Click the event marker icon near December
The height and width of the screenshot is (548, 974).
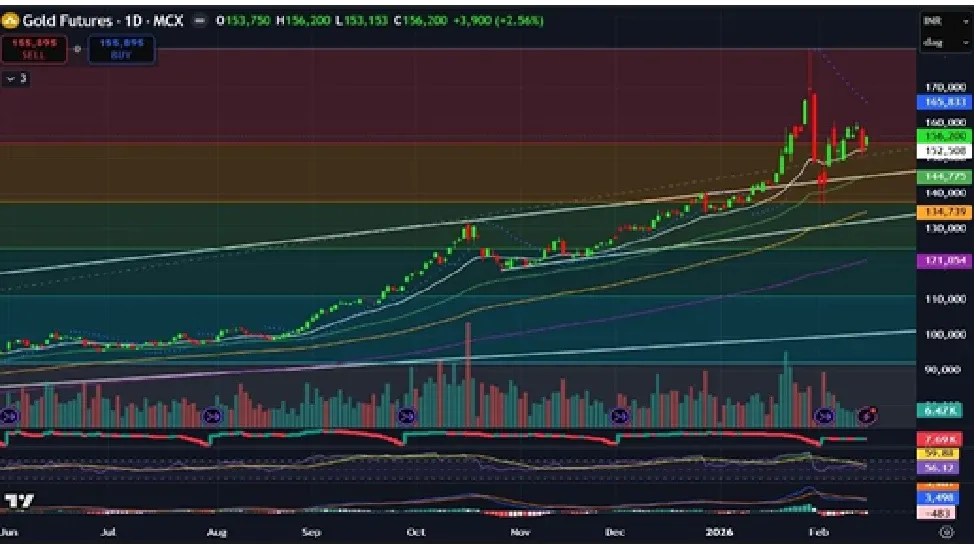619,416
